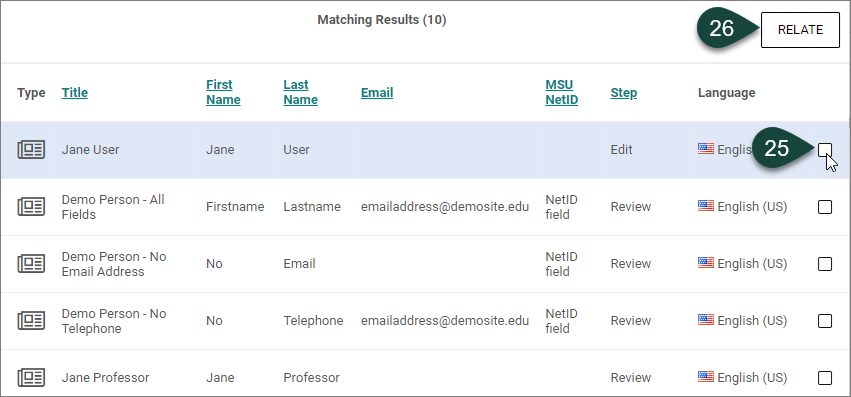Click the content type icon for Jane User
The height and width of the screenshot is (397, 851).
tap(31, 149)
